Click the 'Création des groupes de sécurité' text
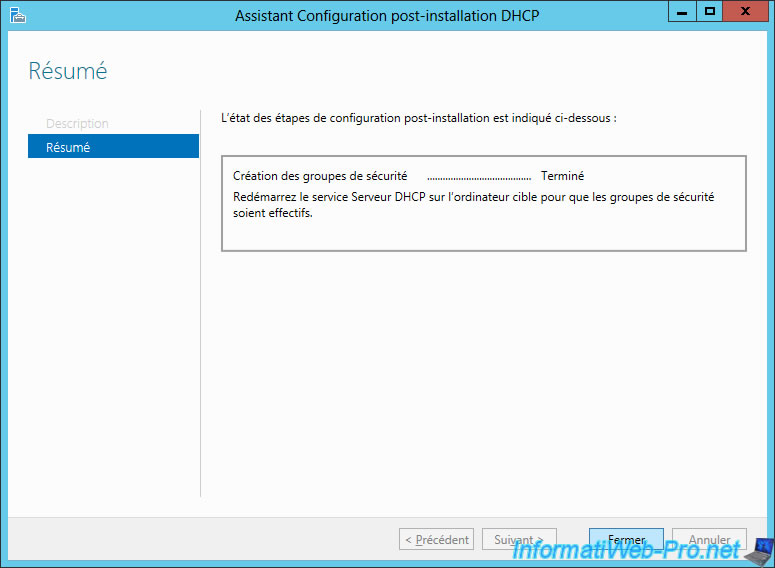The height and width of the screenshot is (568, 775). click(x=320, y=176)
